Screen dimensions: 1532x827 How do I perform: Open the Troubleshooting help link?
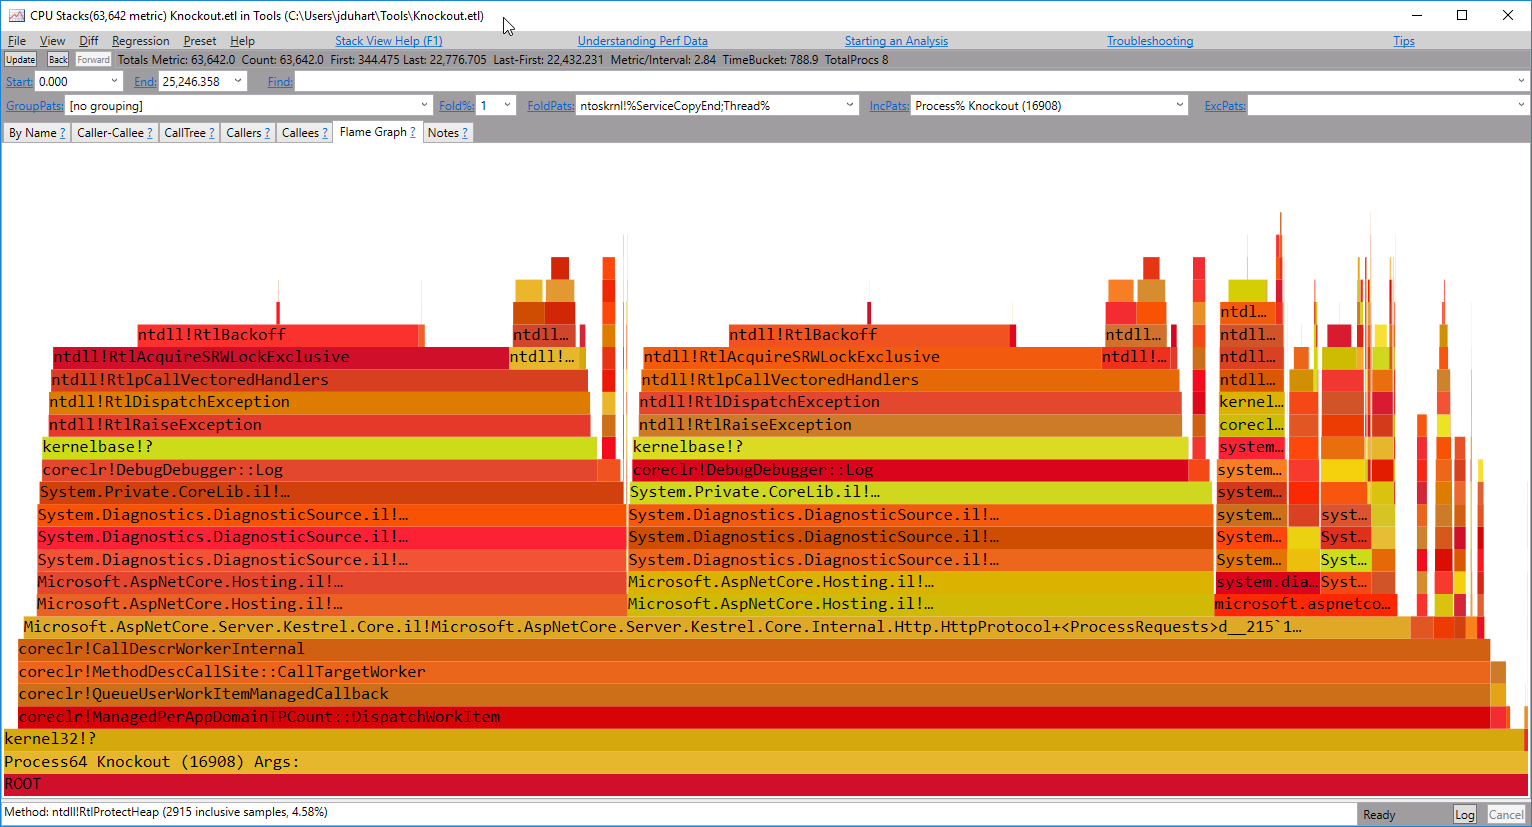[1150, 40]
